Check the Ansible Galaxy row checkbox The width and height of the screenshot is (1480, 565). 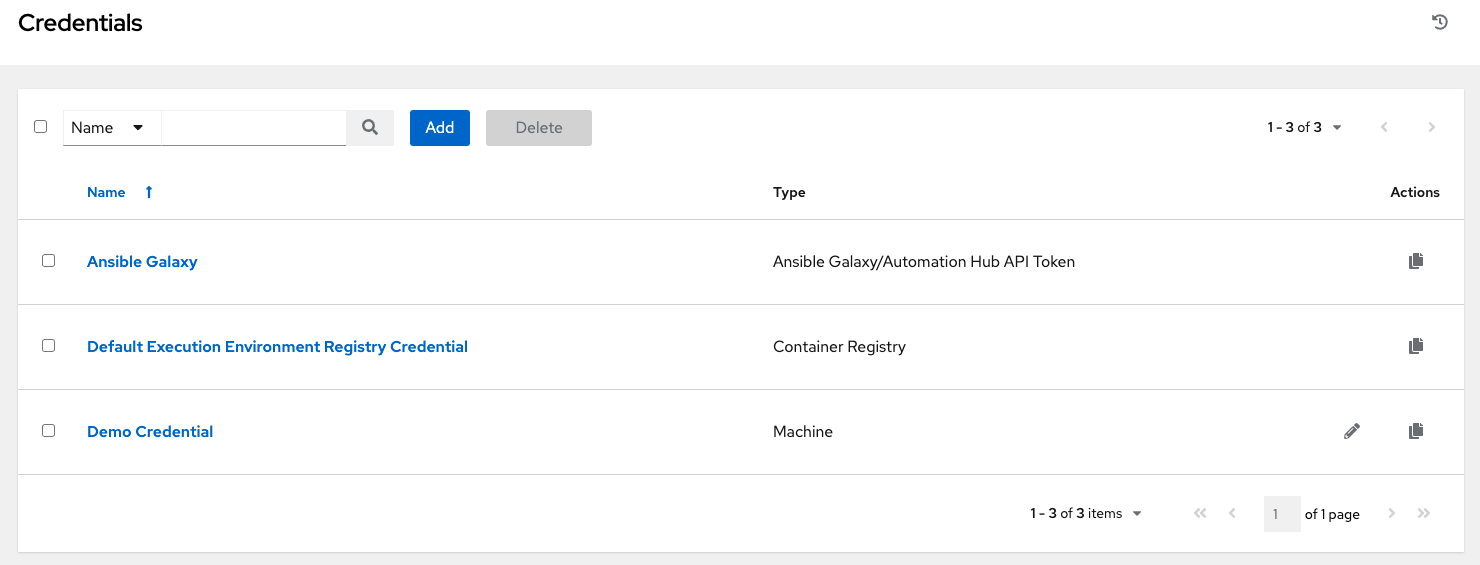(x=48, y=261)
